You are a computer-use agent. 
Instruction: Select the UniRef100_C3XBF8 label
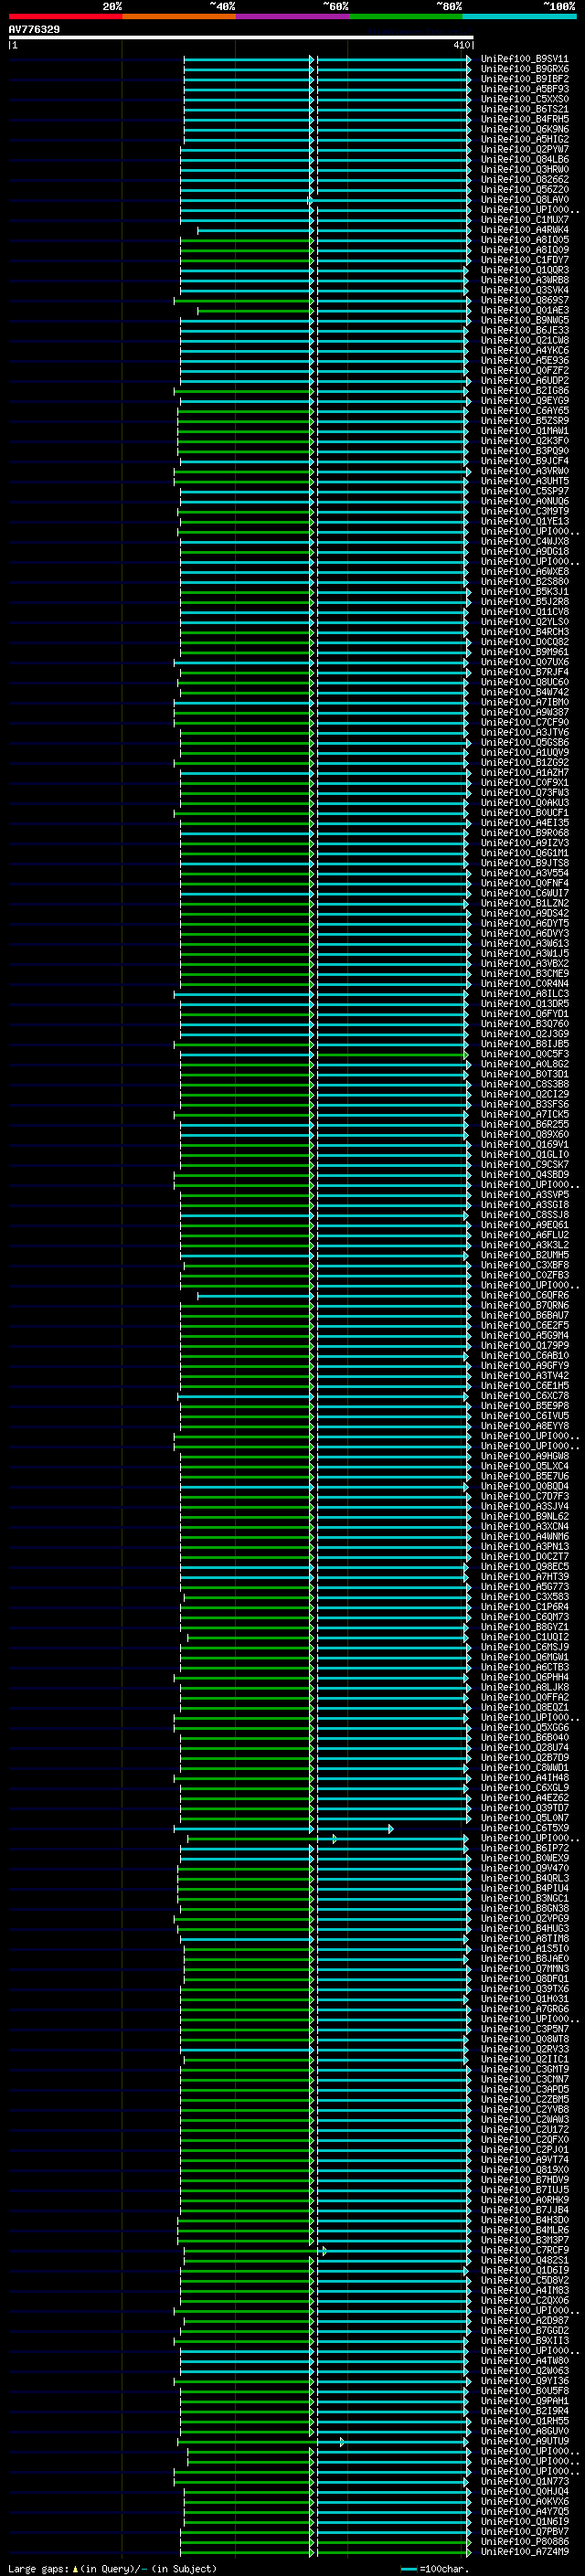coord(525,1265)
